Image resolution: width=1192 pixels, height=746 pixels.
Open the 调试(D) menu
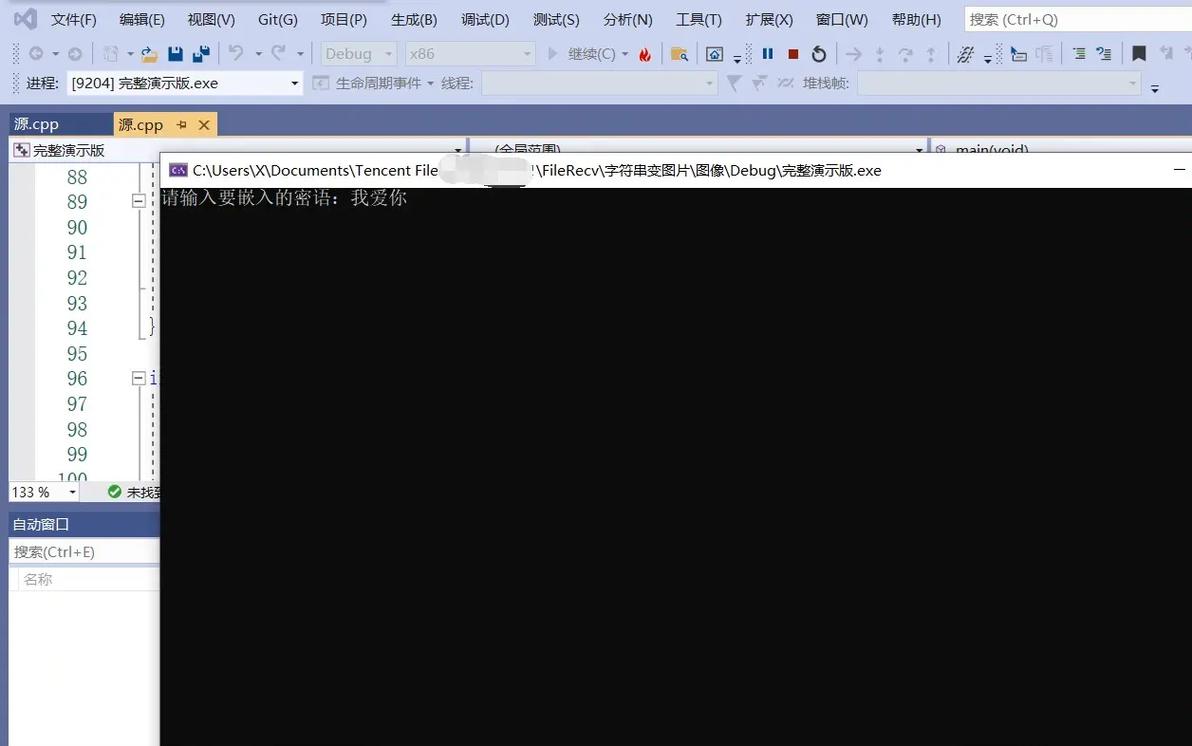coord(485,20)
